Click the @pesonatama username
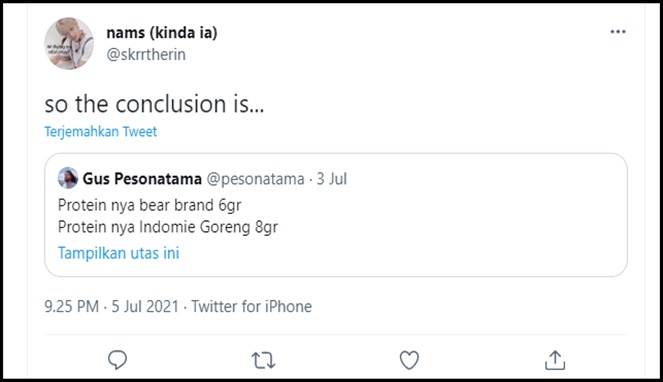Image resolution: width=663 pixels, height=382 pixels. (255, 179)
